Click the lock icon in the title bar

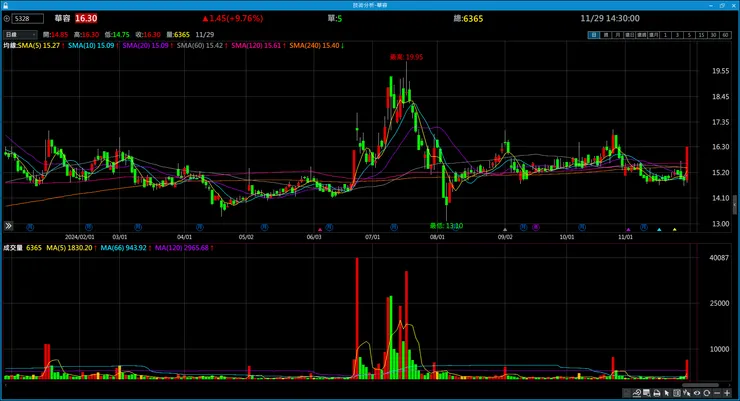tap(5, 5)
